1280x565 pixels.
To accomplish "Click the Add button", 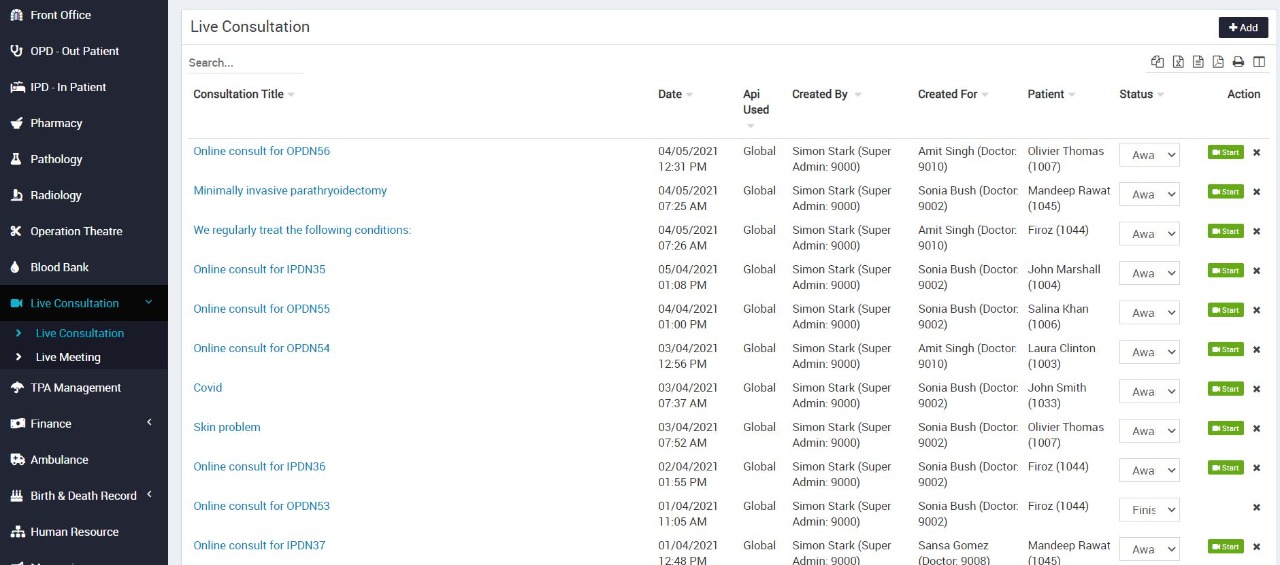I will click(1243, 28).
